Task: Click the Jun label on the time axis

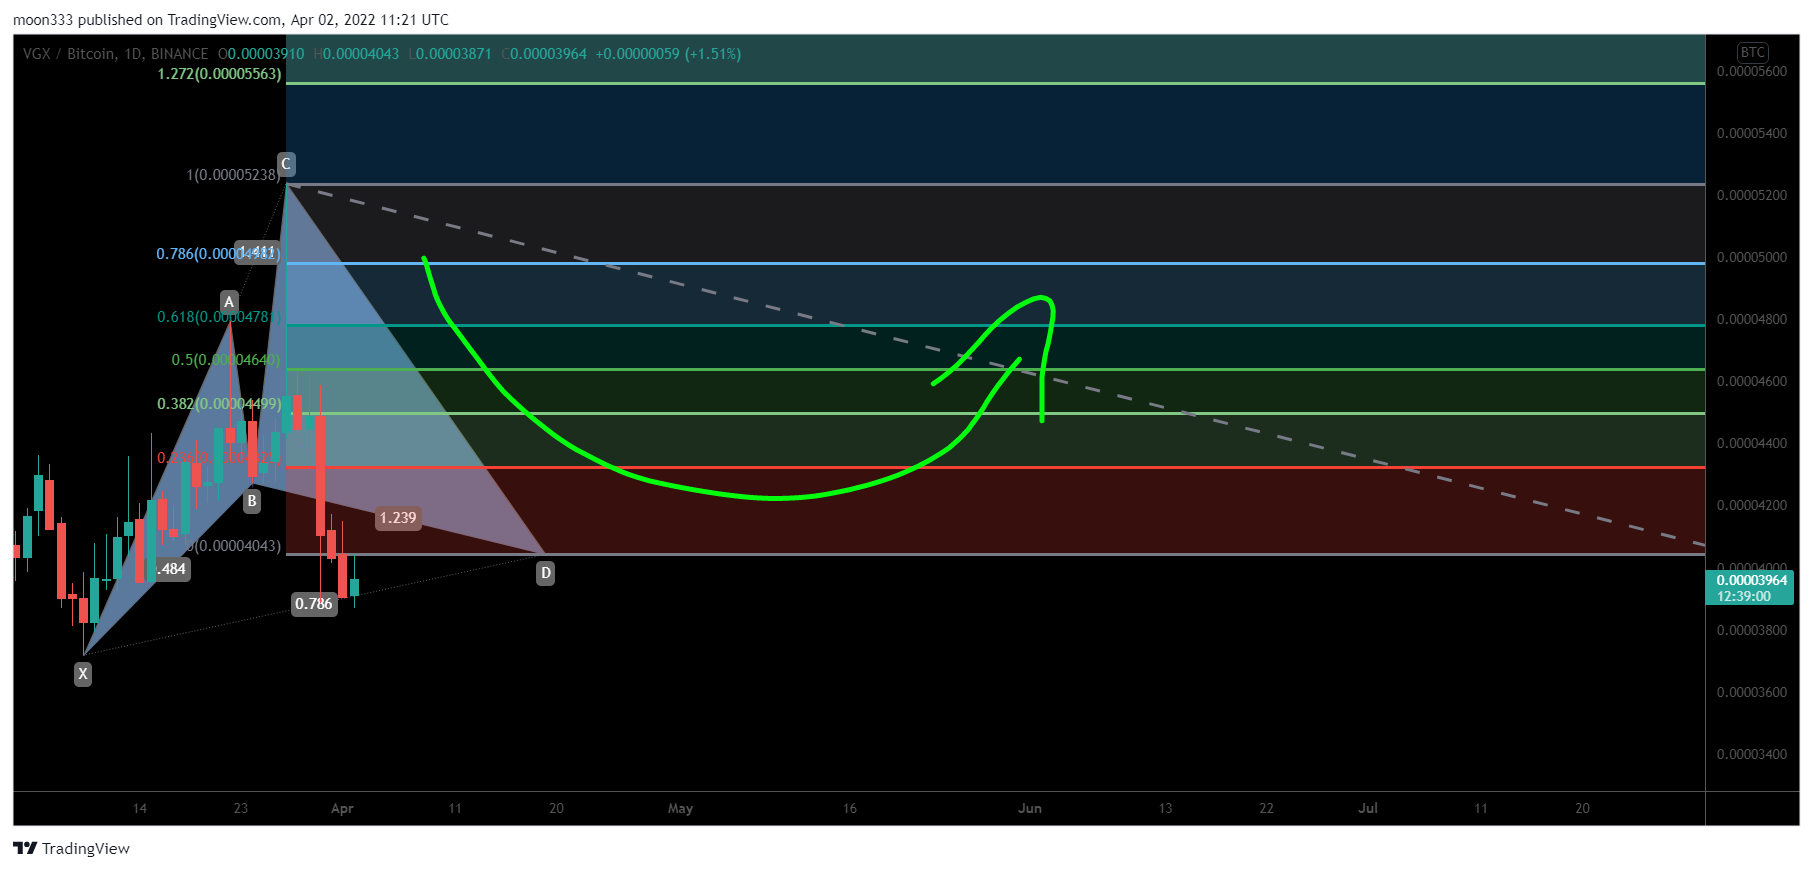Action: point(1029,809)
